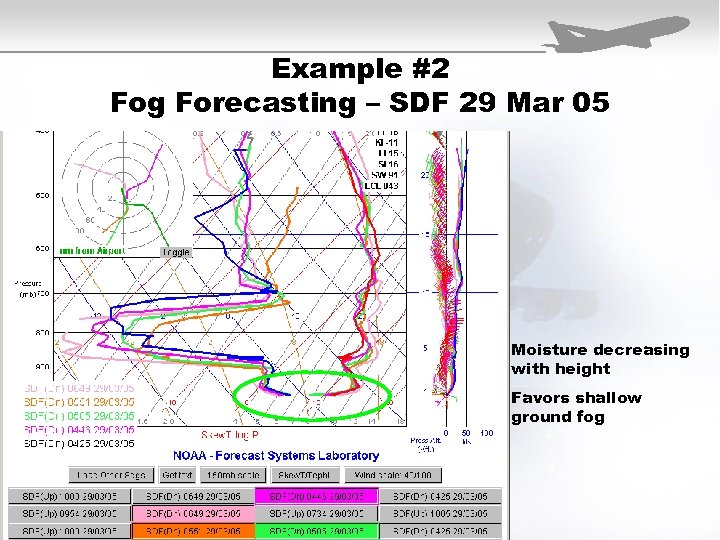Click the hodograph polar plot
Image resolution: width=720 pixels, height=540 pixels.
coord(123,188)
